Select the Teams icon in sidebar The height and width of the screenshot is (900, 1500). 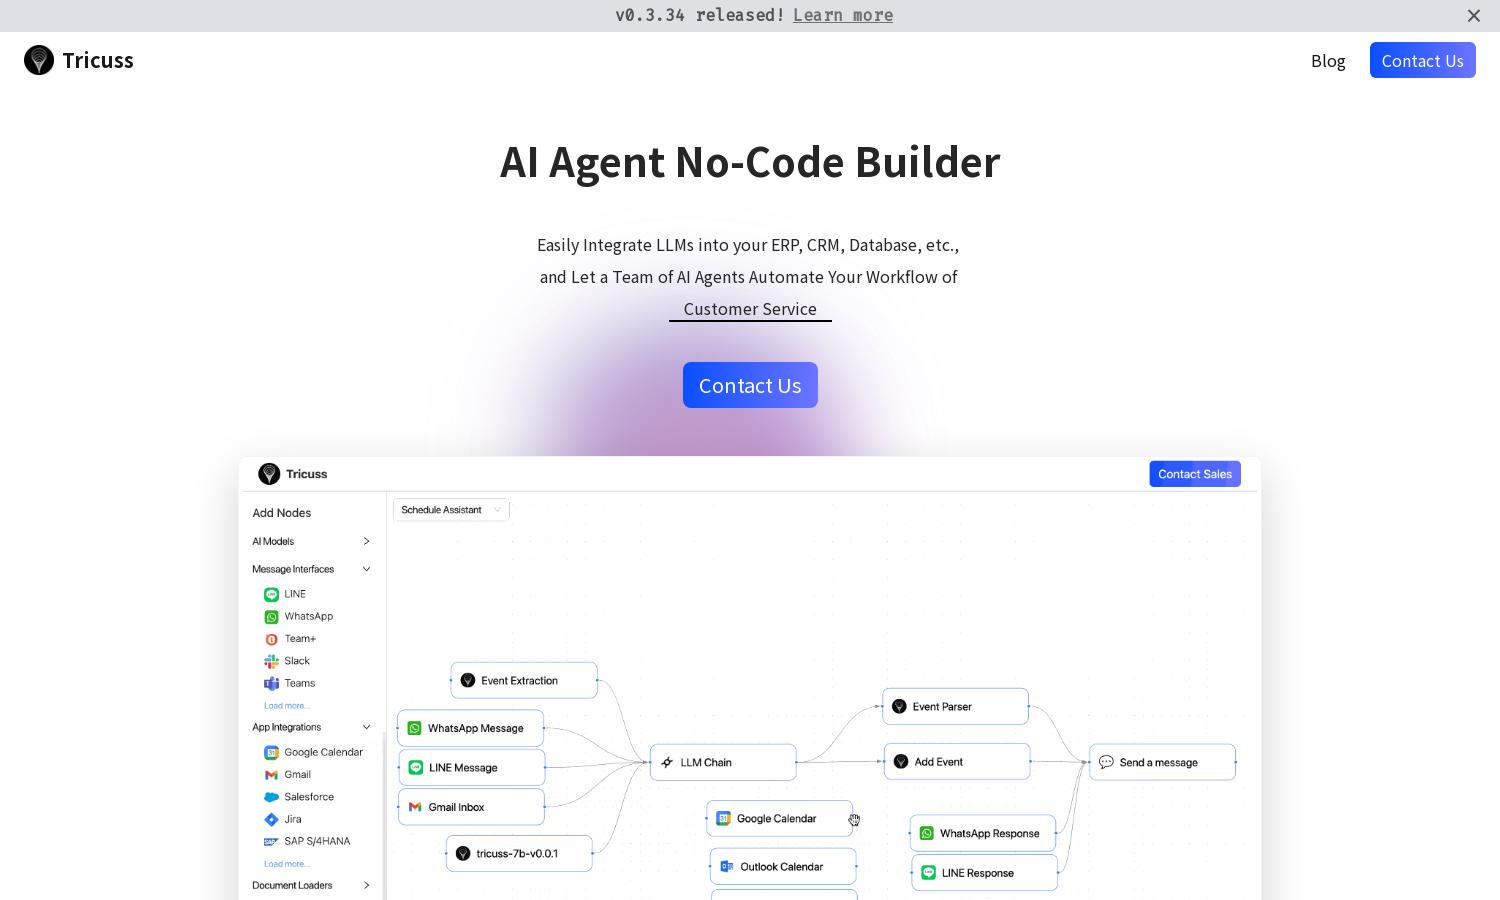coord(271,684)
